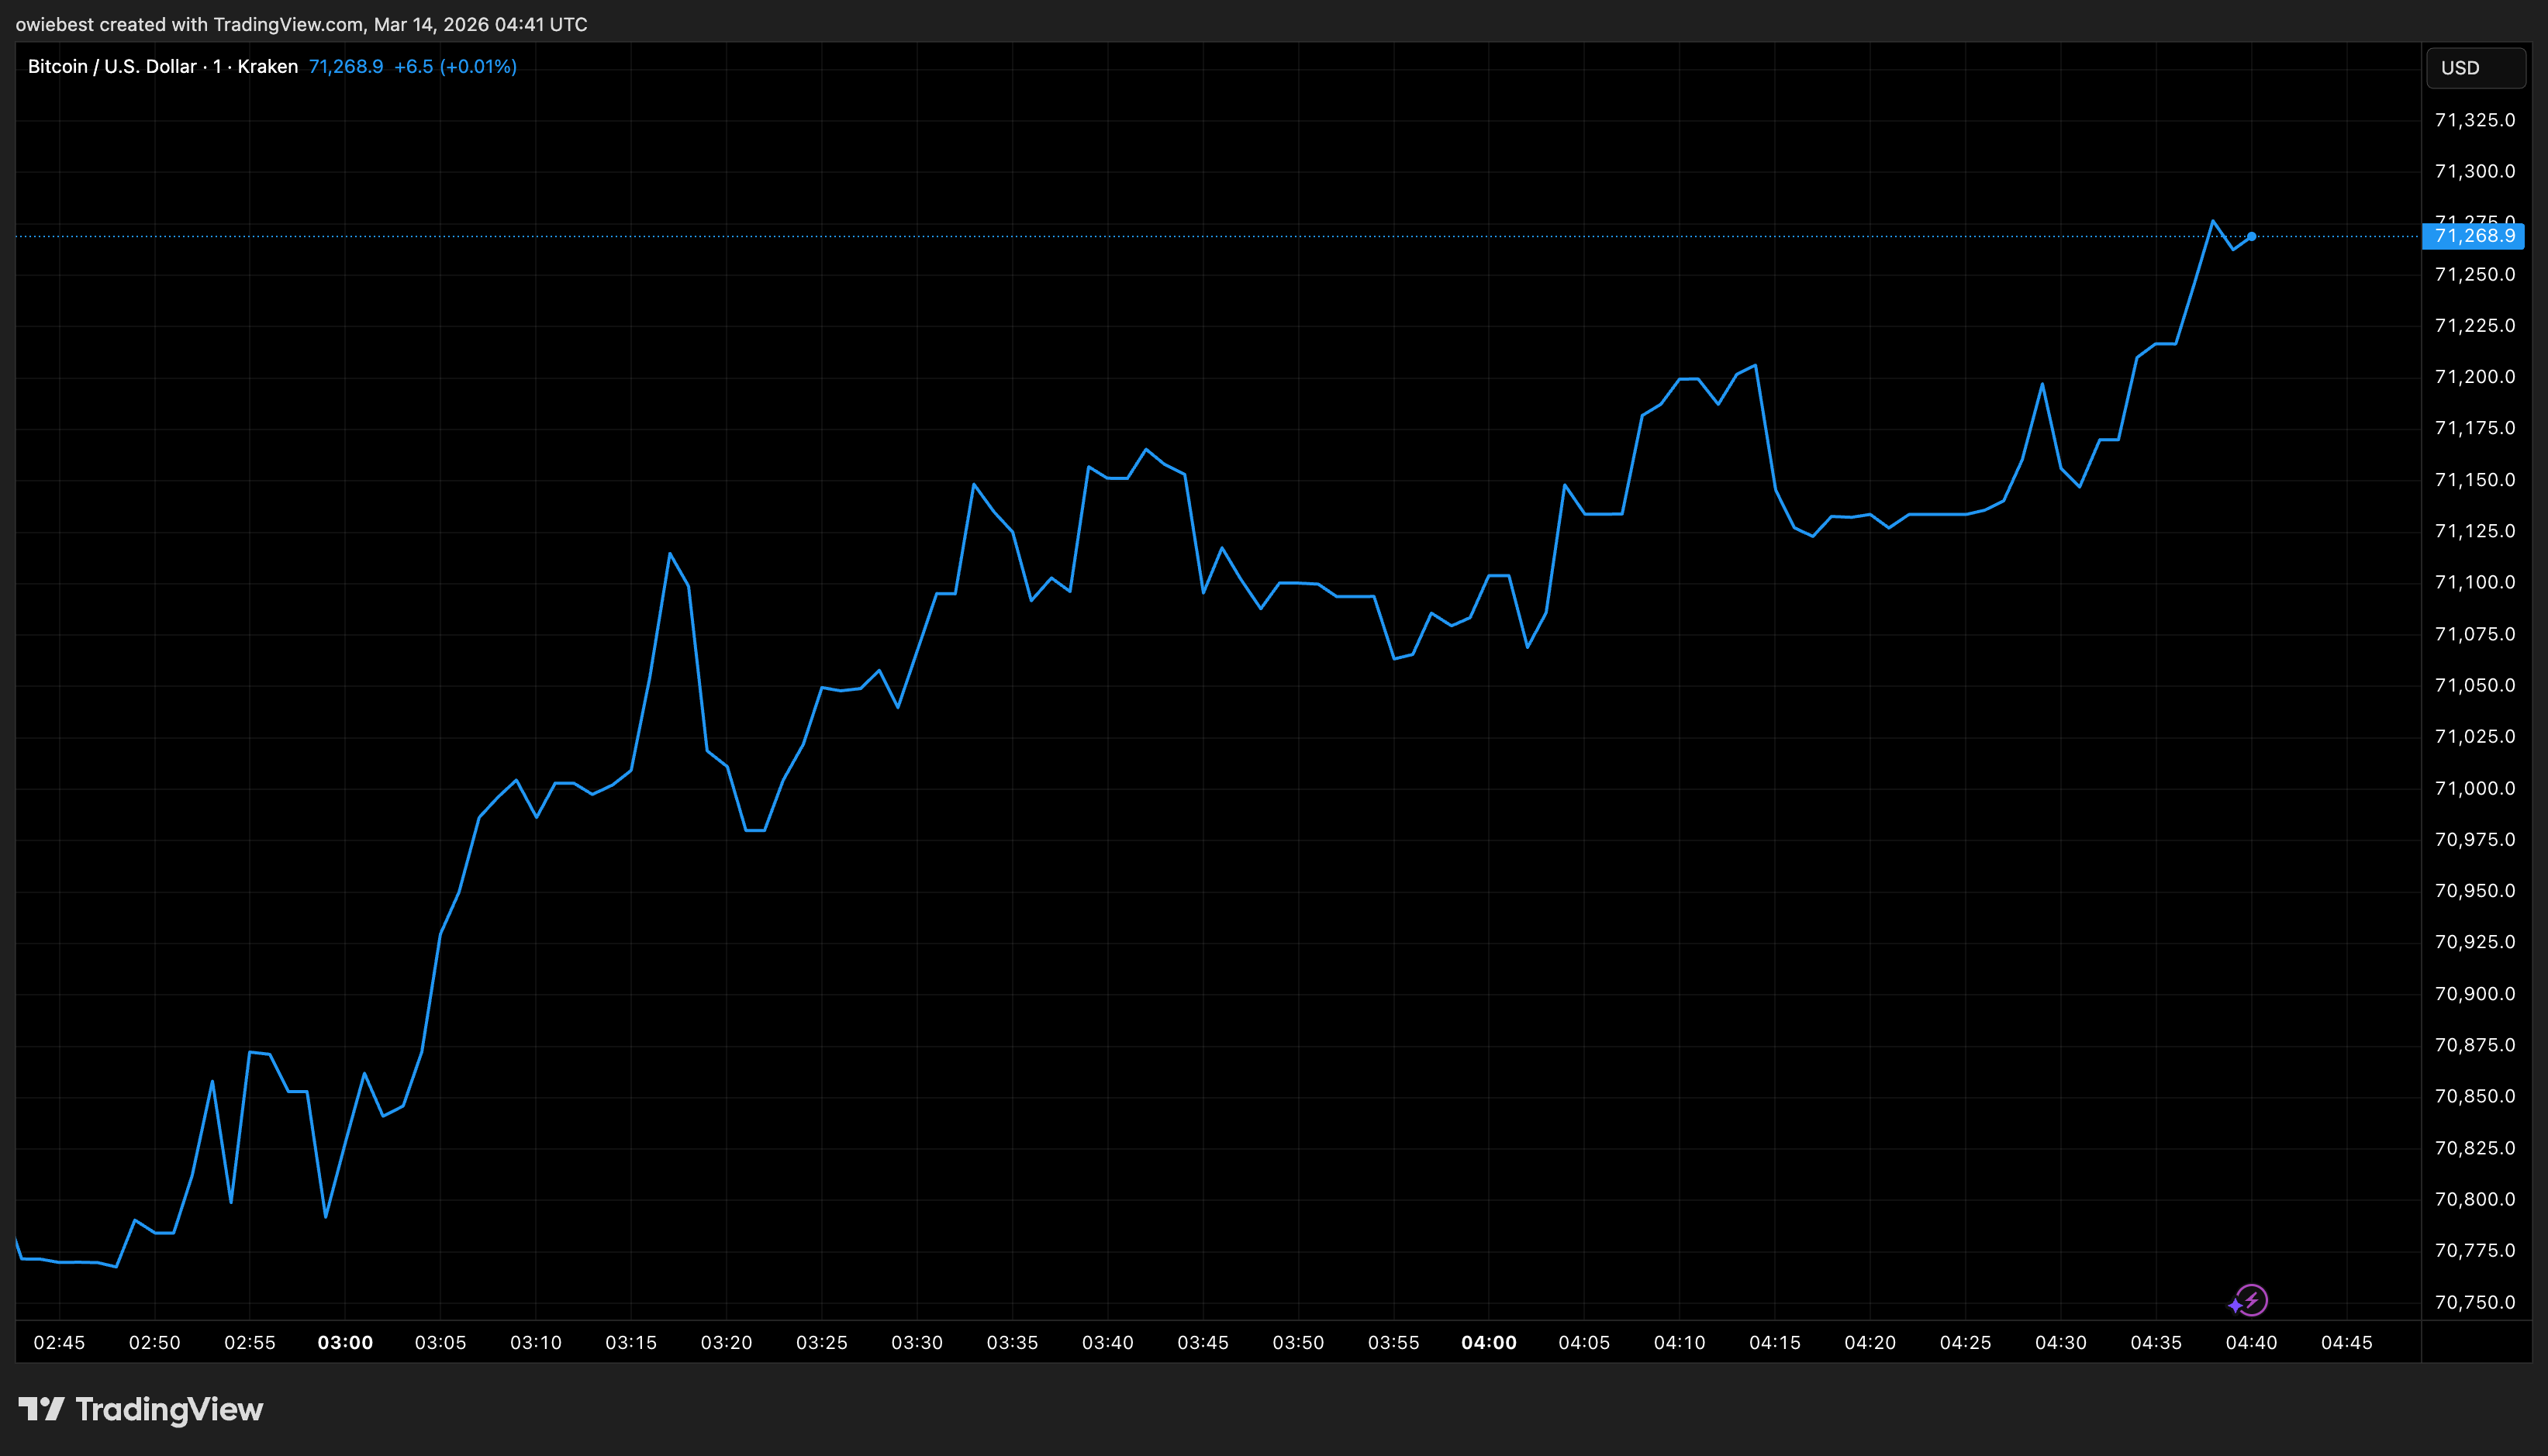Click the Kraken exchange label
This screenshot has width=2548, height=1456.
(x=267, y=66)
